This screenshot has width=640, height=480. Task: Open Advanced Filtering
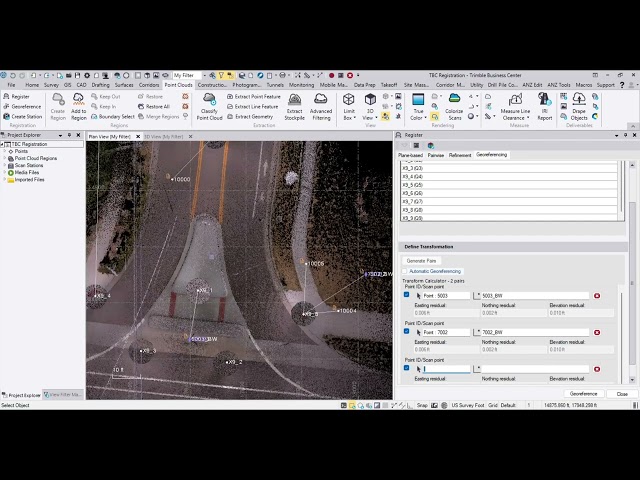(x=321, y=107)
